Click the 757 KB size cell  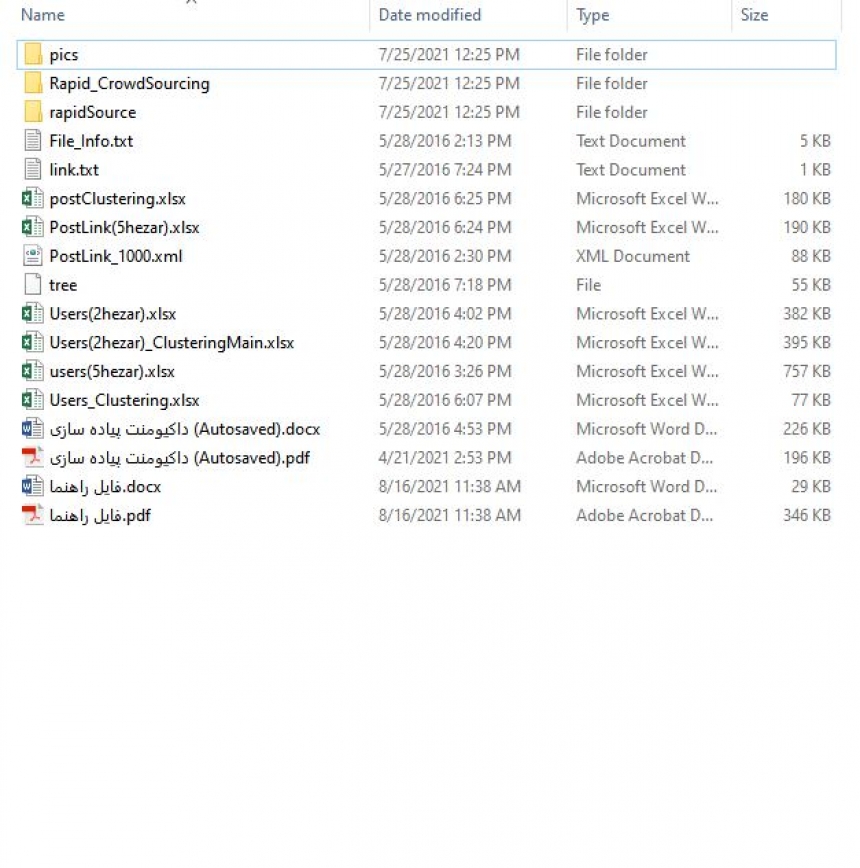[807, 371]
